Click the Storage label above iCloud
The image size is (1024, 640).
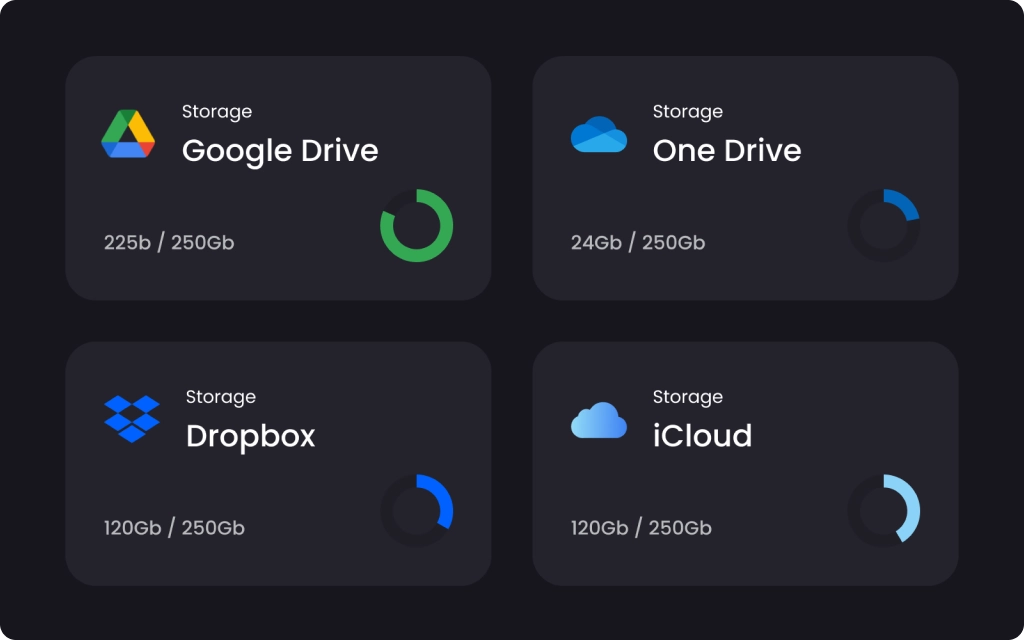point(688,397)
